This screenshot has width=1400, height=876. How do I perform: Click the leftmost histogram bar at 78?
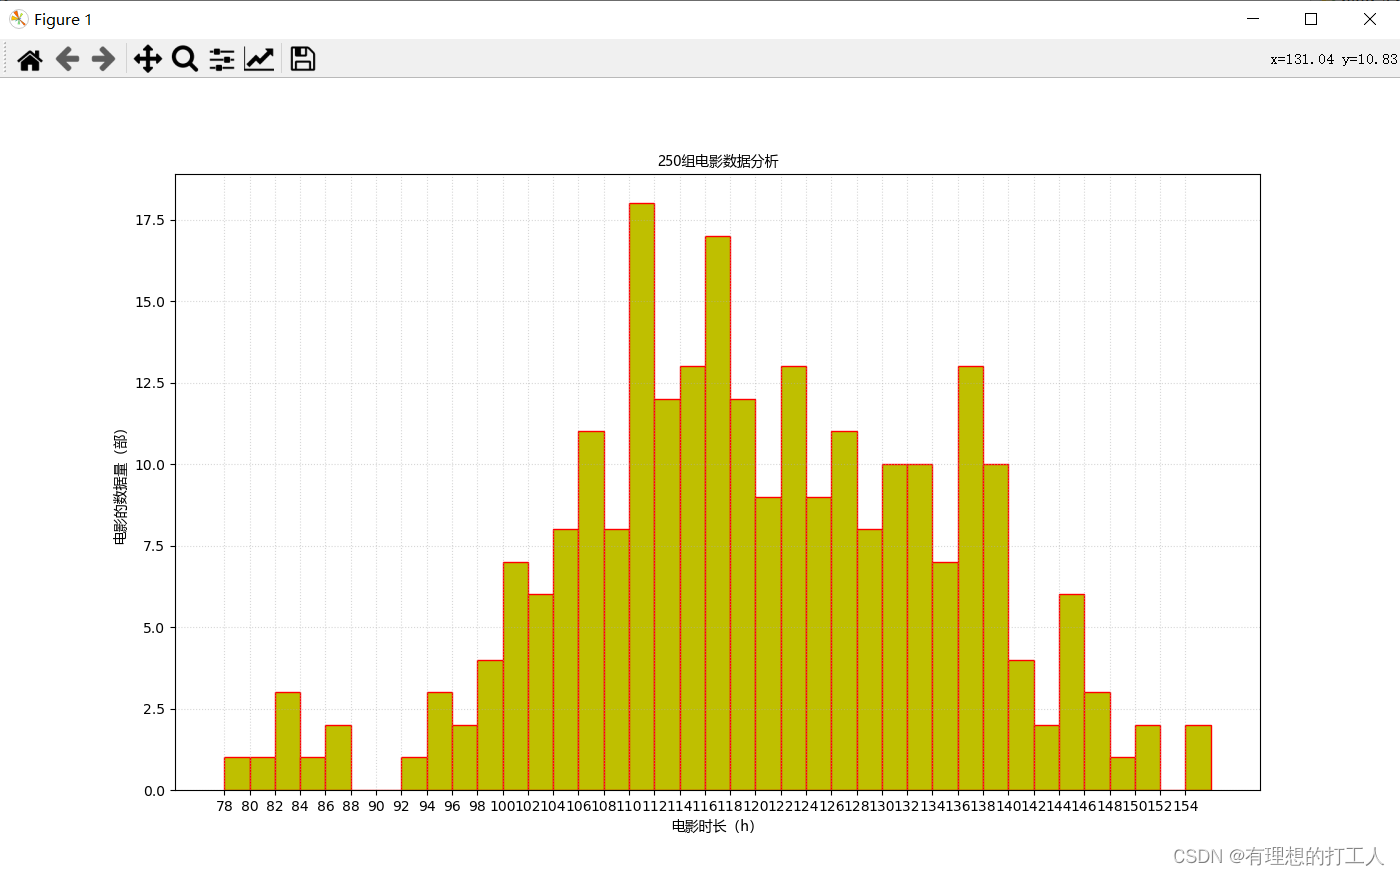[x=237, y=774]
